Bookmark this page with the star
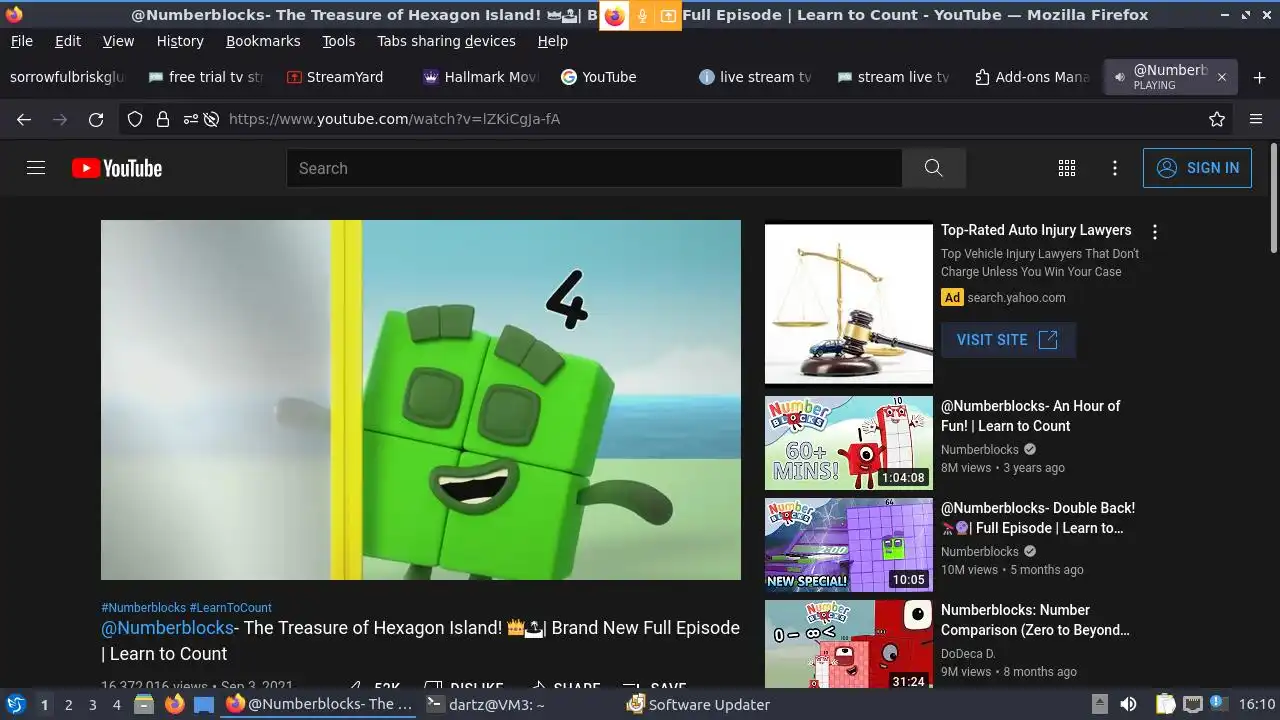Screen dimensions: 1280x720 (x=1217, y=119)
